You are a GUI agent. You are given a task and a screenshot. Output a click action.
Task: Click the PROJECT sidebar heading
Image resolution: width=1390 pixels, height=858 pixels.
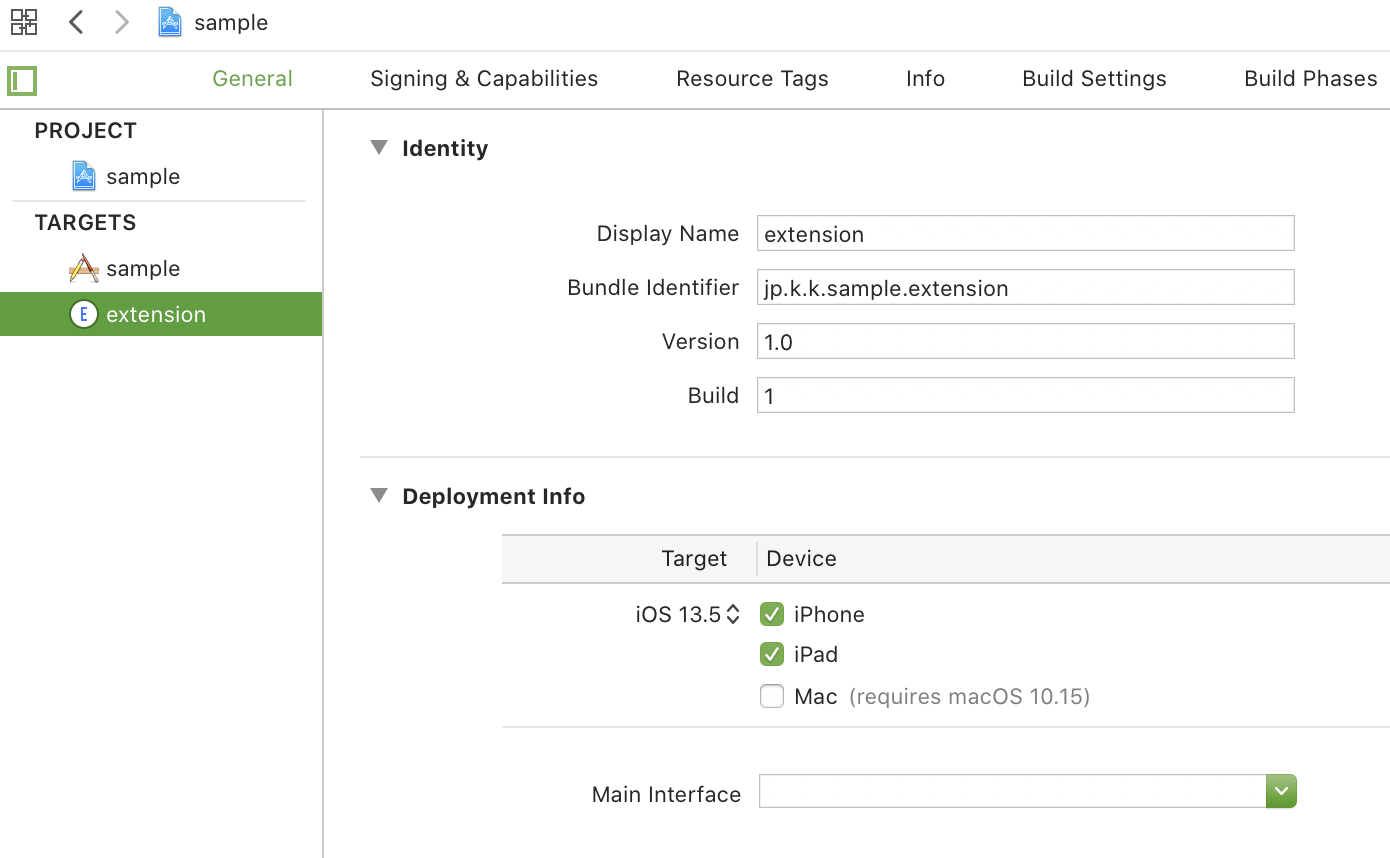tap(85, 131)
